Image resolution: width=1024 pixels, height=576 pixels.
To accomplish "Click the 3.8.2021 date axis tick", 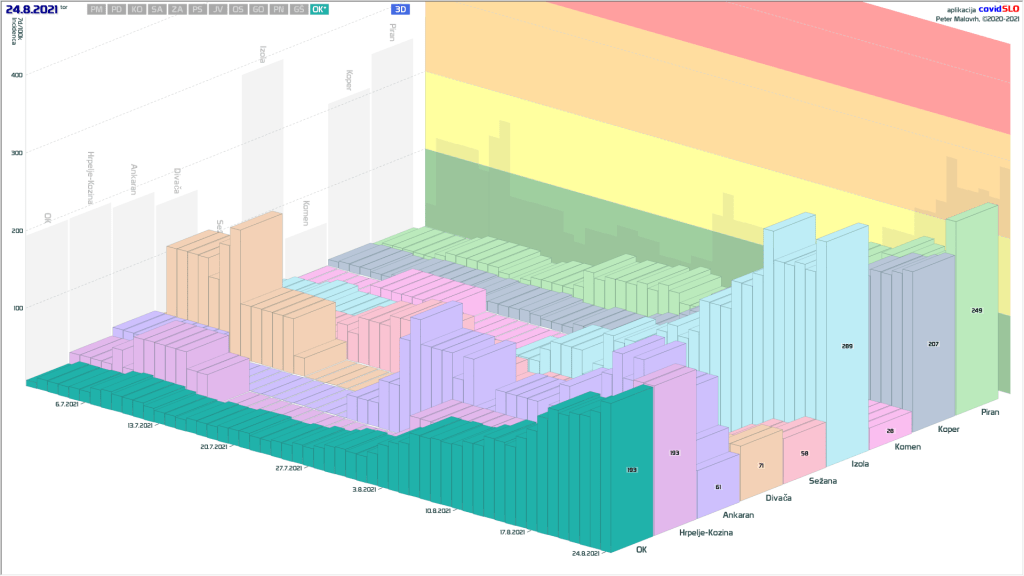I will tap(364, 489).
